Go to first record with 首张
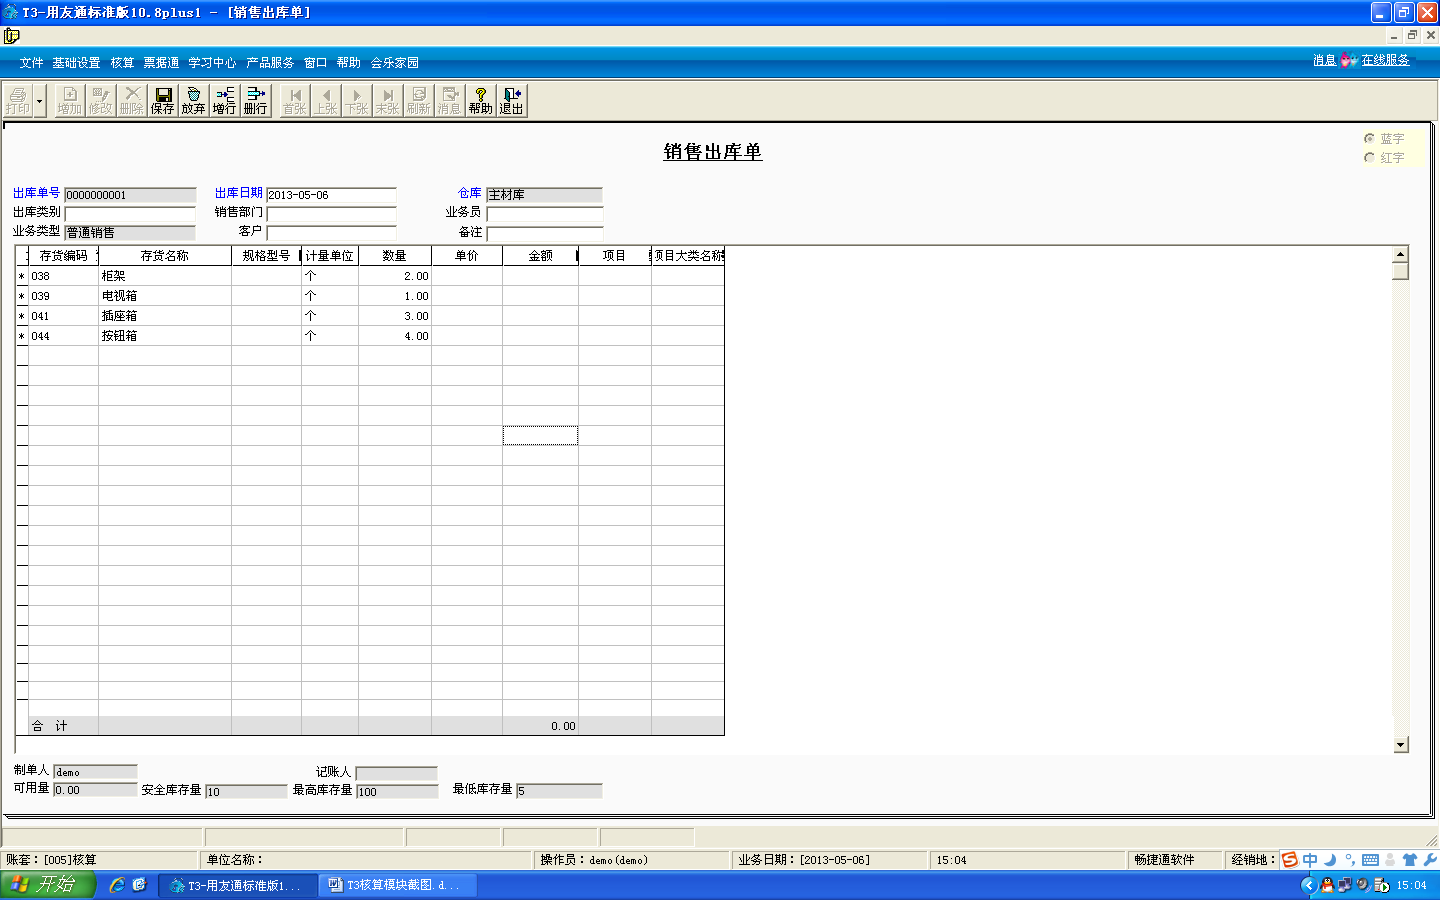The height and width of the screenshot is (900, 1440). tap(294, 100)
